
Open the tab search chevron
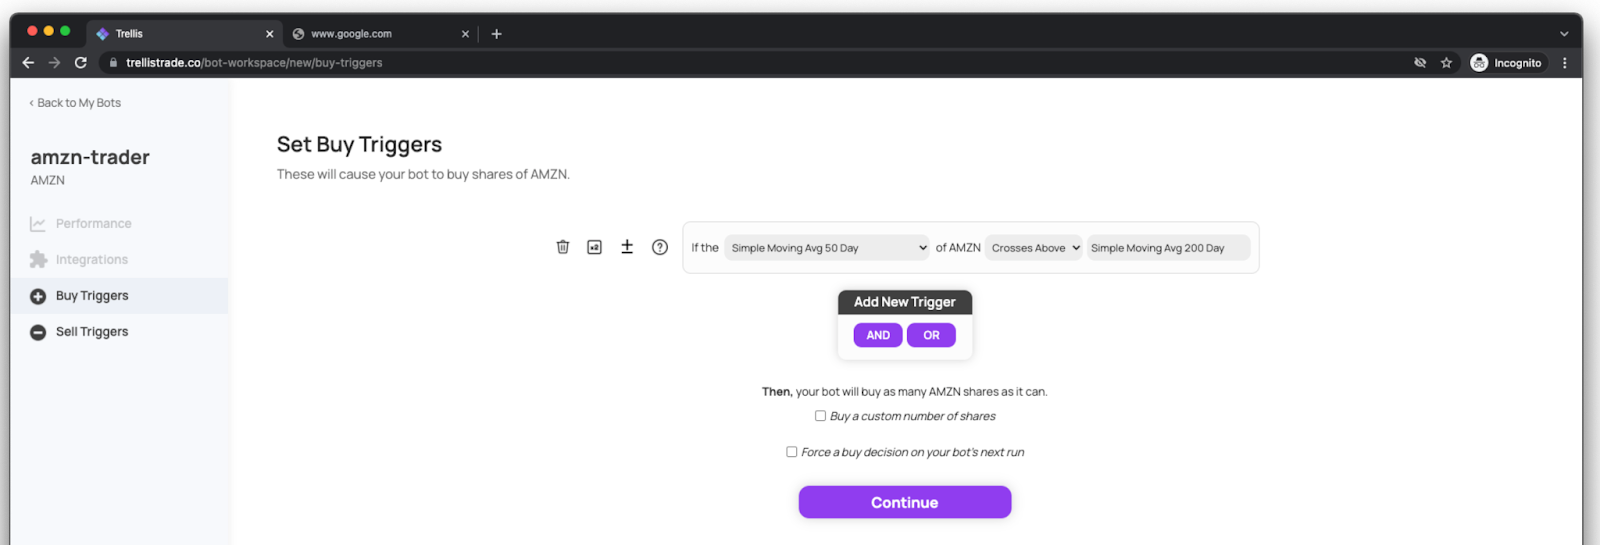[x=1564, y=33]
